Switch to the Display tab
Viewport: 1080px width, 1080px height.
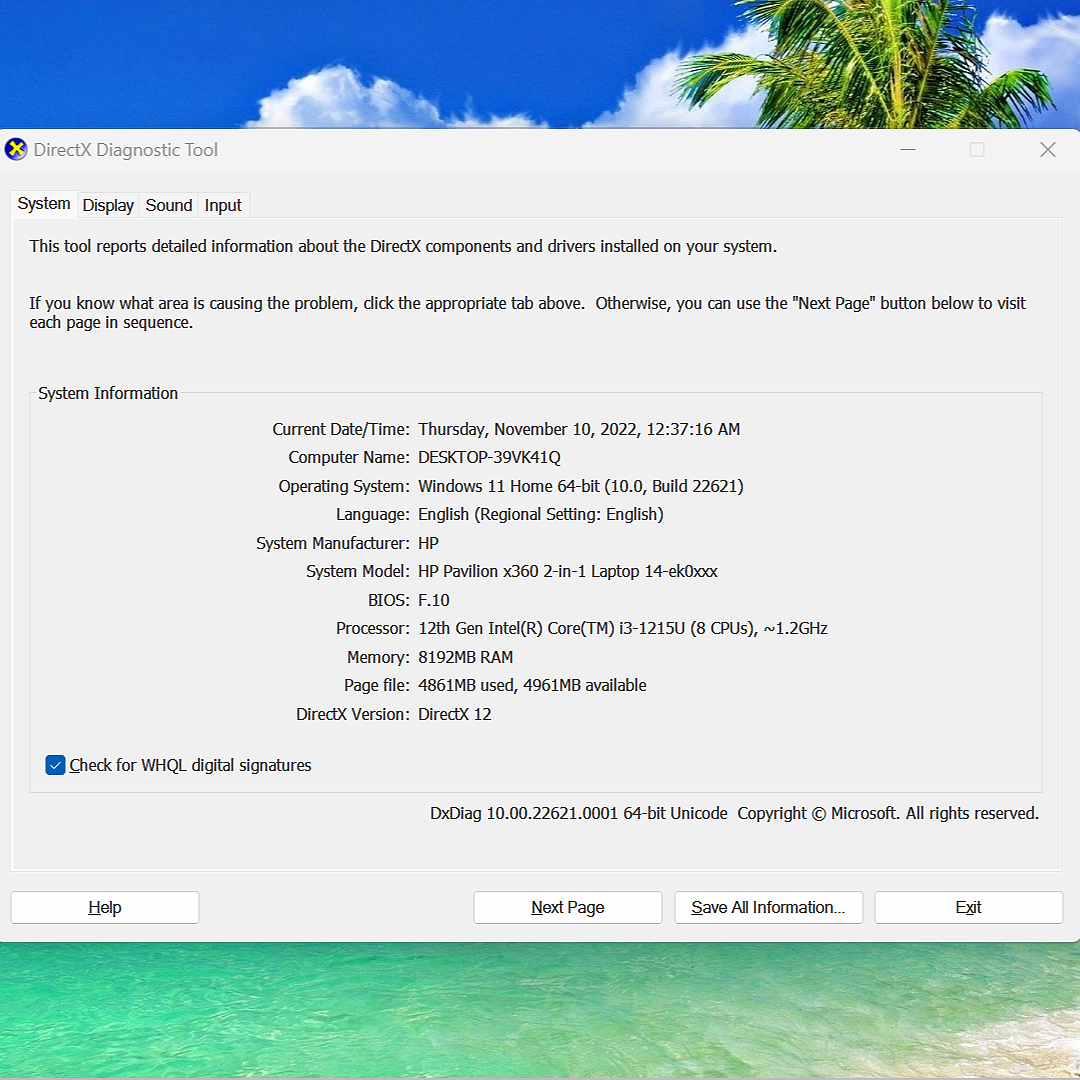108,205
